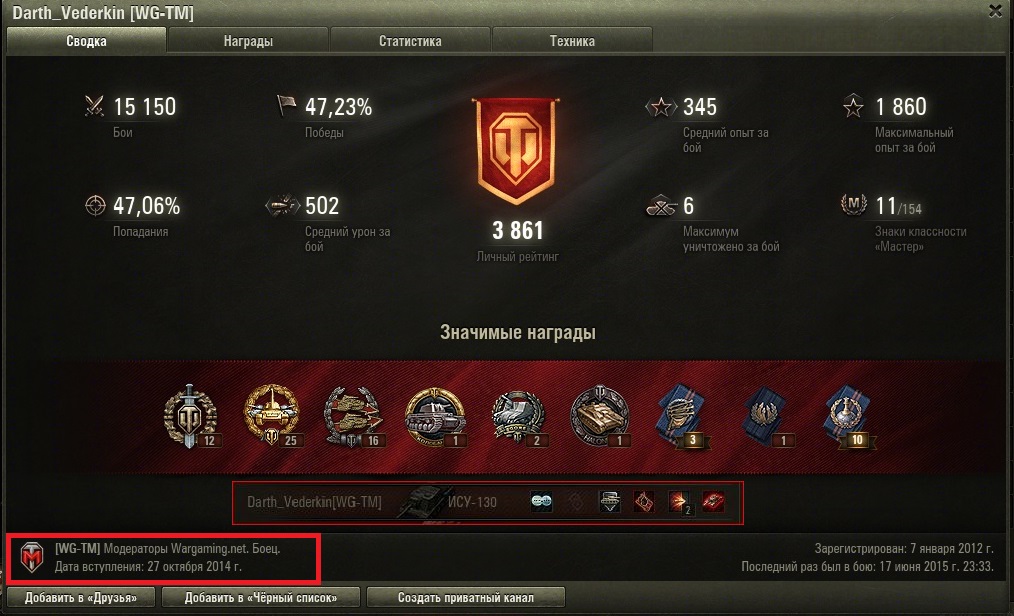Select the gold tank medal with count 25
The height and width of the screenshot is (616, 1014).
point(272,415)
